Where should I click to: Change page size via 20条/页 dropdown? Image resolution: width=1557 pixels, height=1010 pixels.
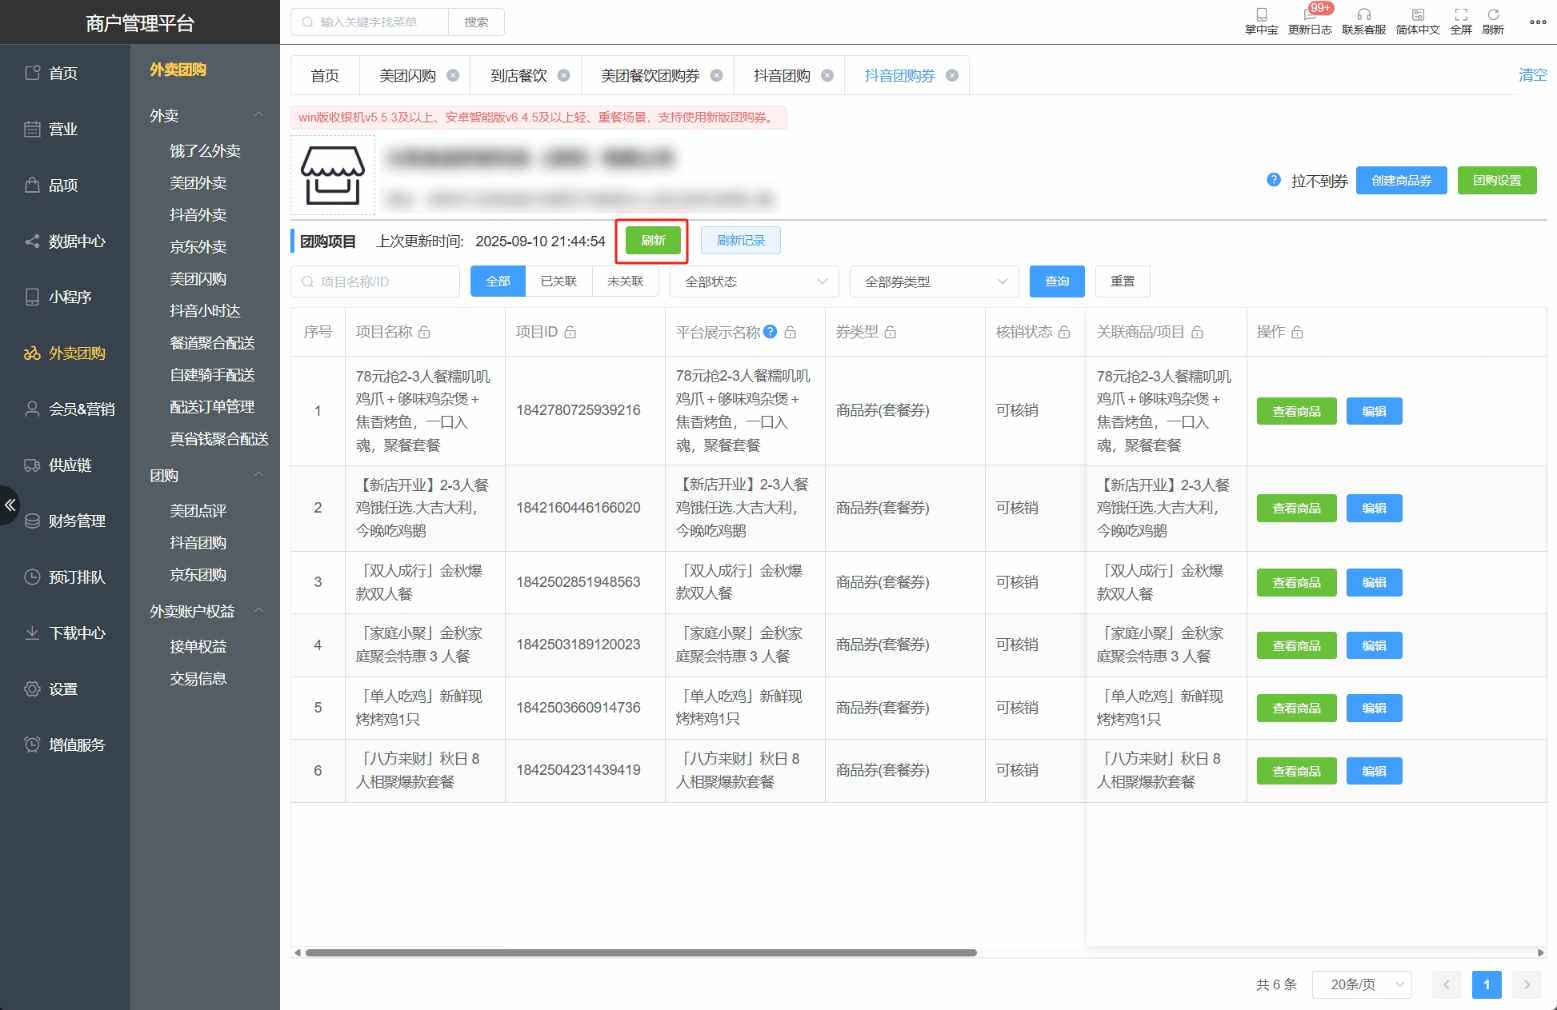1362,985
